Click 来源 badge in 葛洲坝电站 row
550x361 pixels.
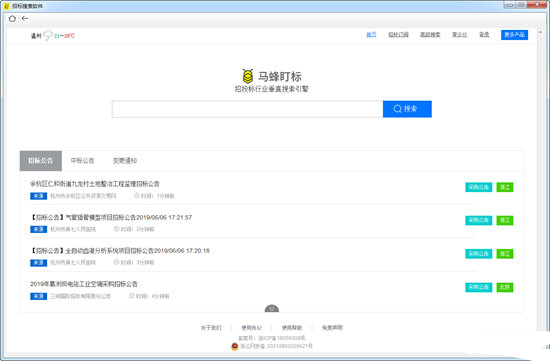point(39,296)
